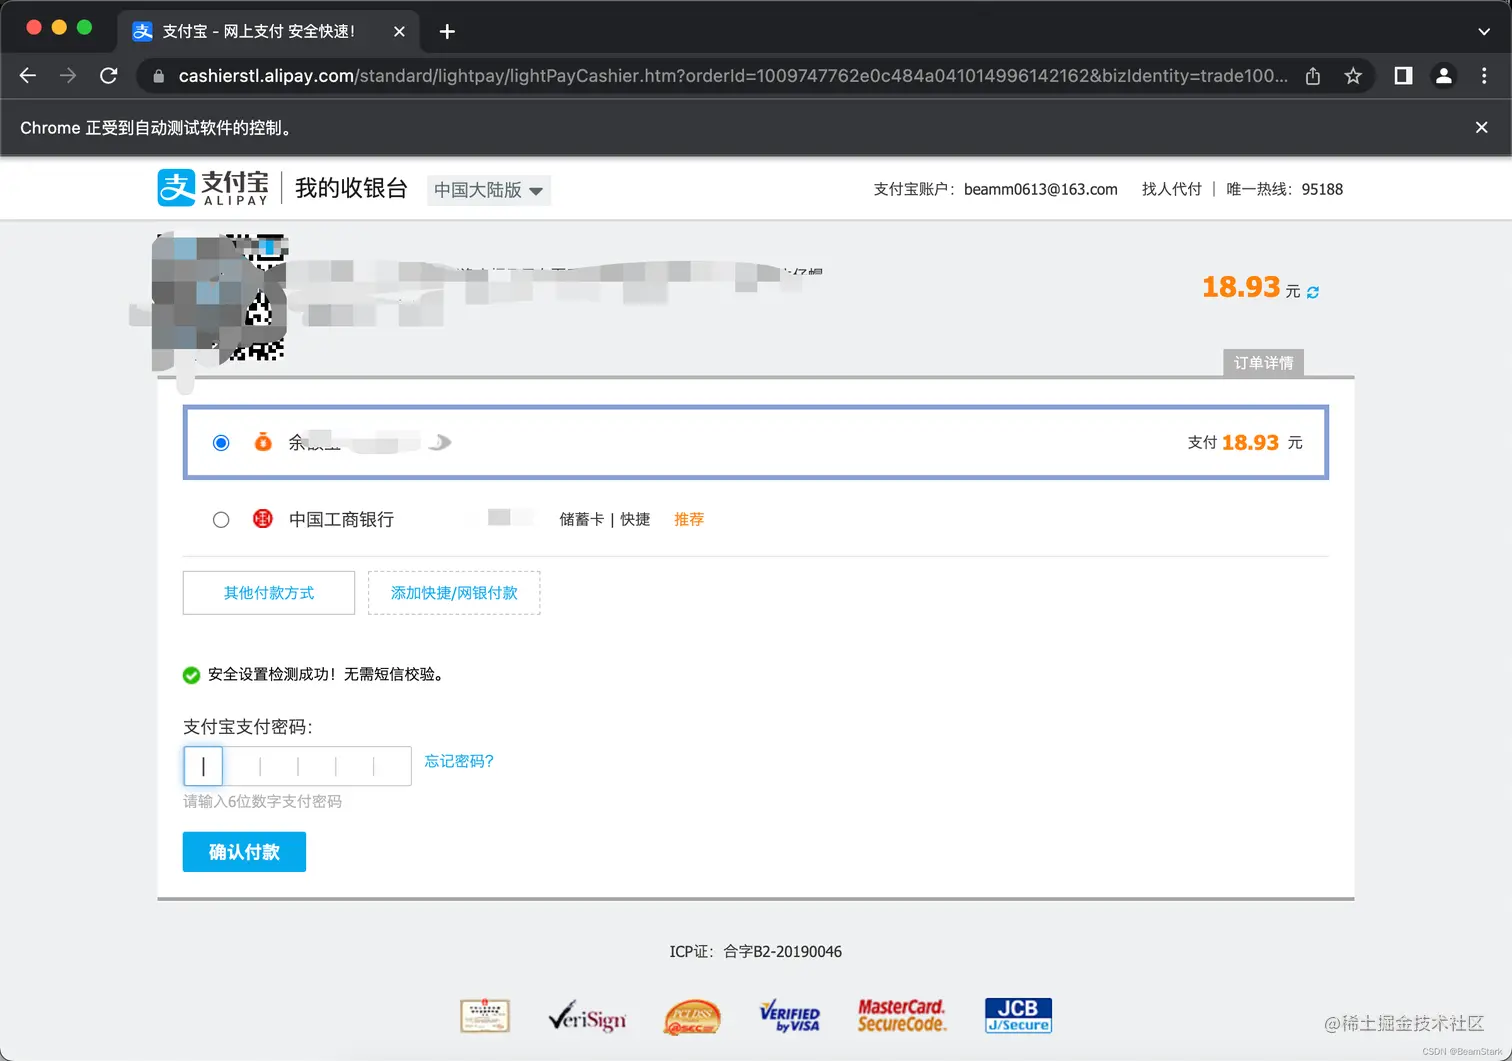Open the browser tab list chevron

pos(1484,31)
